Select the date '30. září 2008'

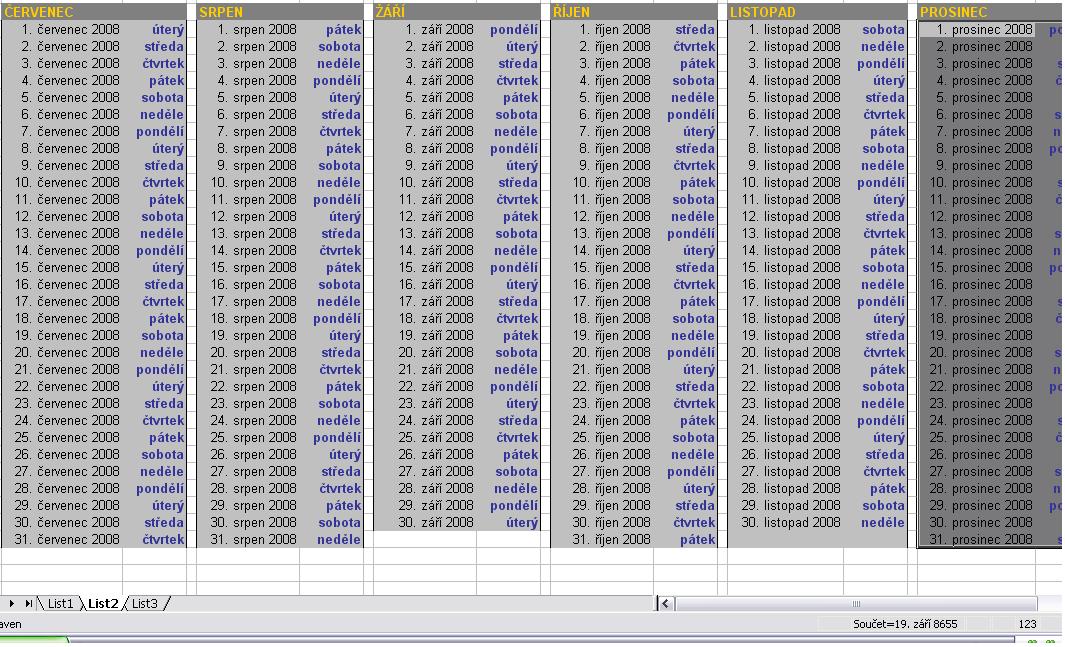point(425,523)
